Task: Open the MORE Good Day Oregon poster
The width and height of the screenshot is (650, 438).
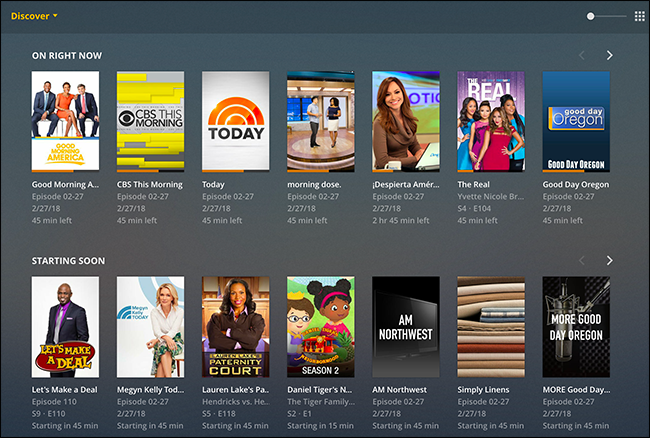Action: tap(576, 327)
